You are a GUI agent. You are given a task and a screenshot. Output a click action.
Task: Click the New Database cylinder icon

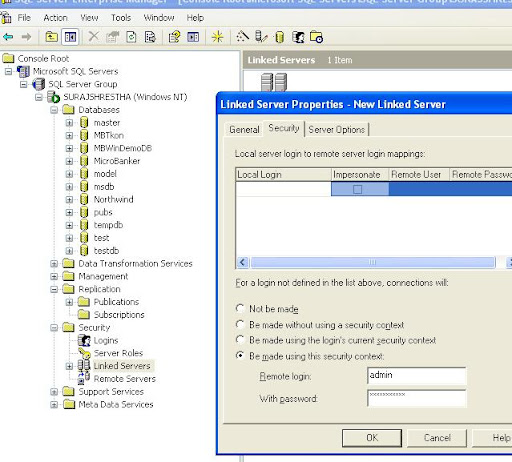tap(280, 37)
